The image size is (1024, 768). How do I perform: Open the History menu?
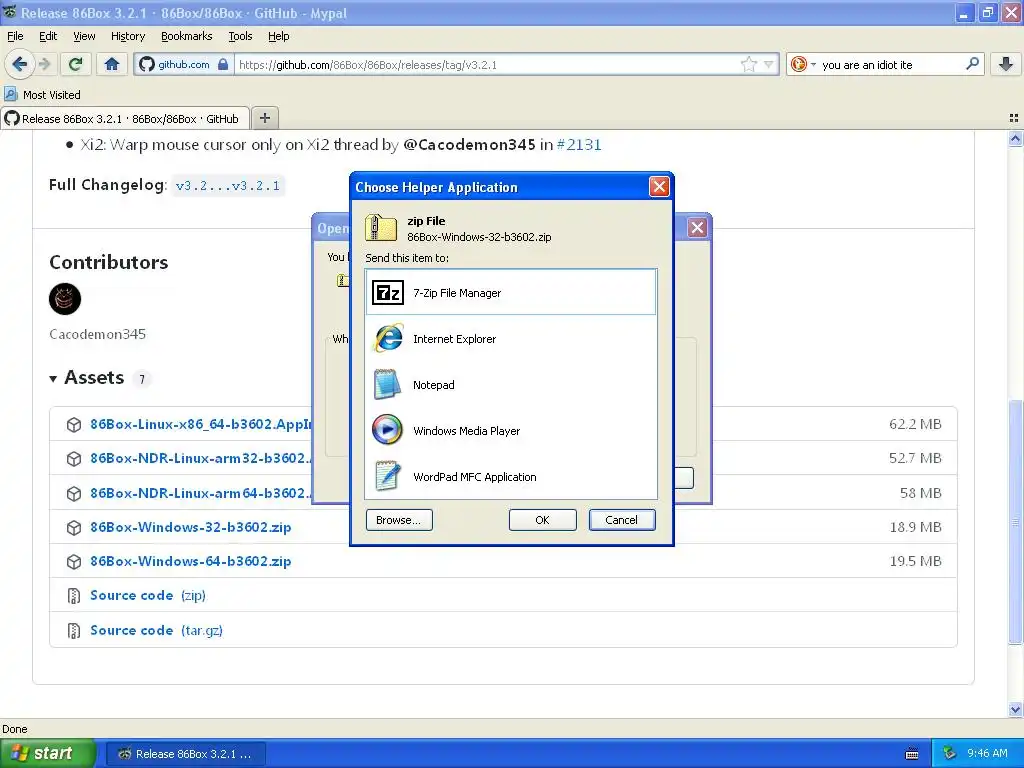coord(127,36)
